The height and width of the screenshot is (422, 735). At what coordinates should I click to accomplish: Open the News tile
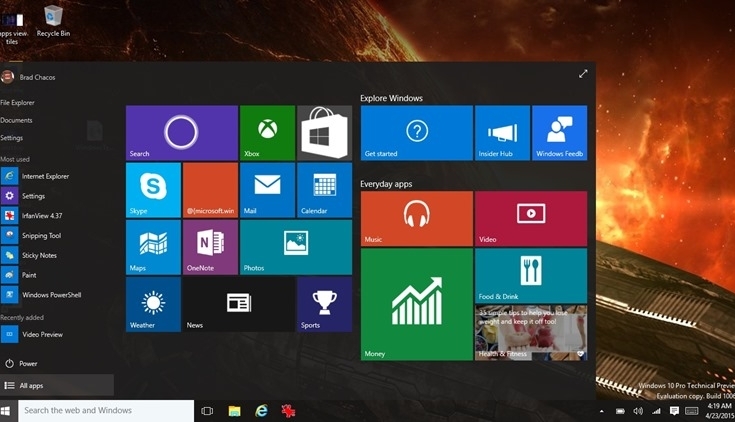[x=239, y=304]
